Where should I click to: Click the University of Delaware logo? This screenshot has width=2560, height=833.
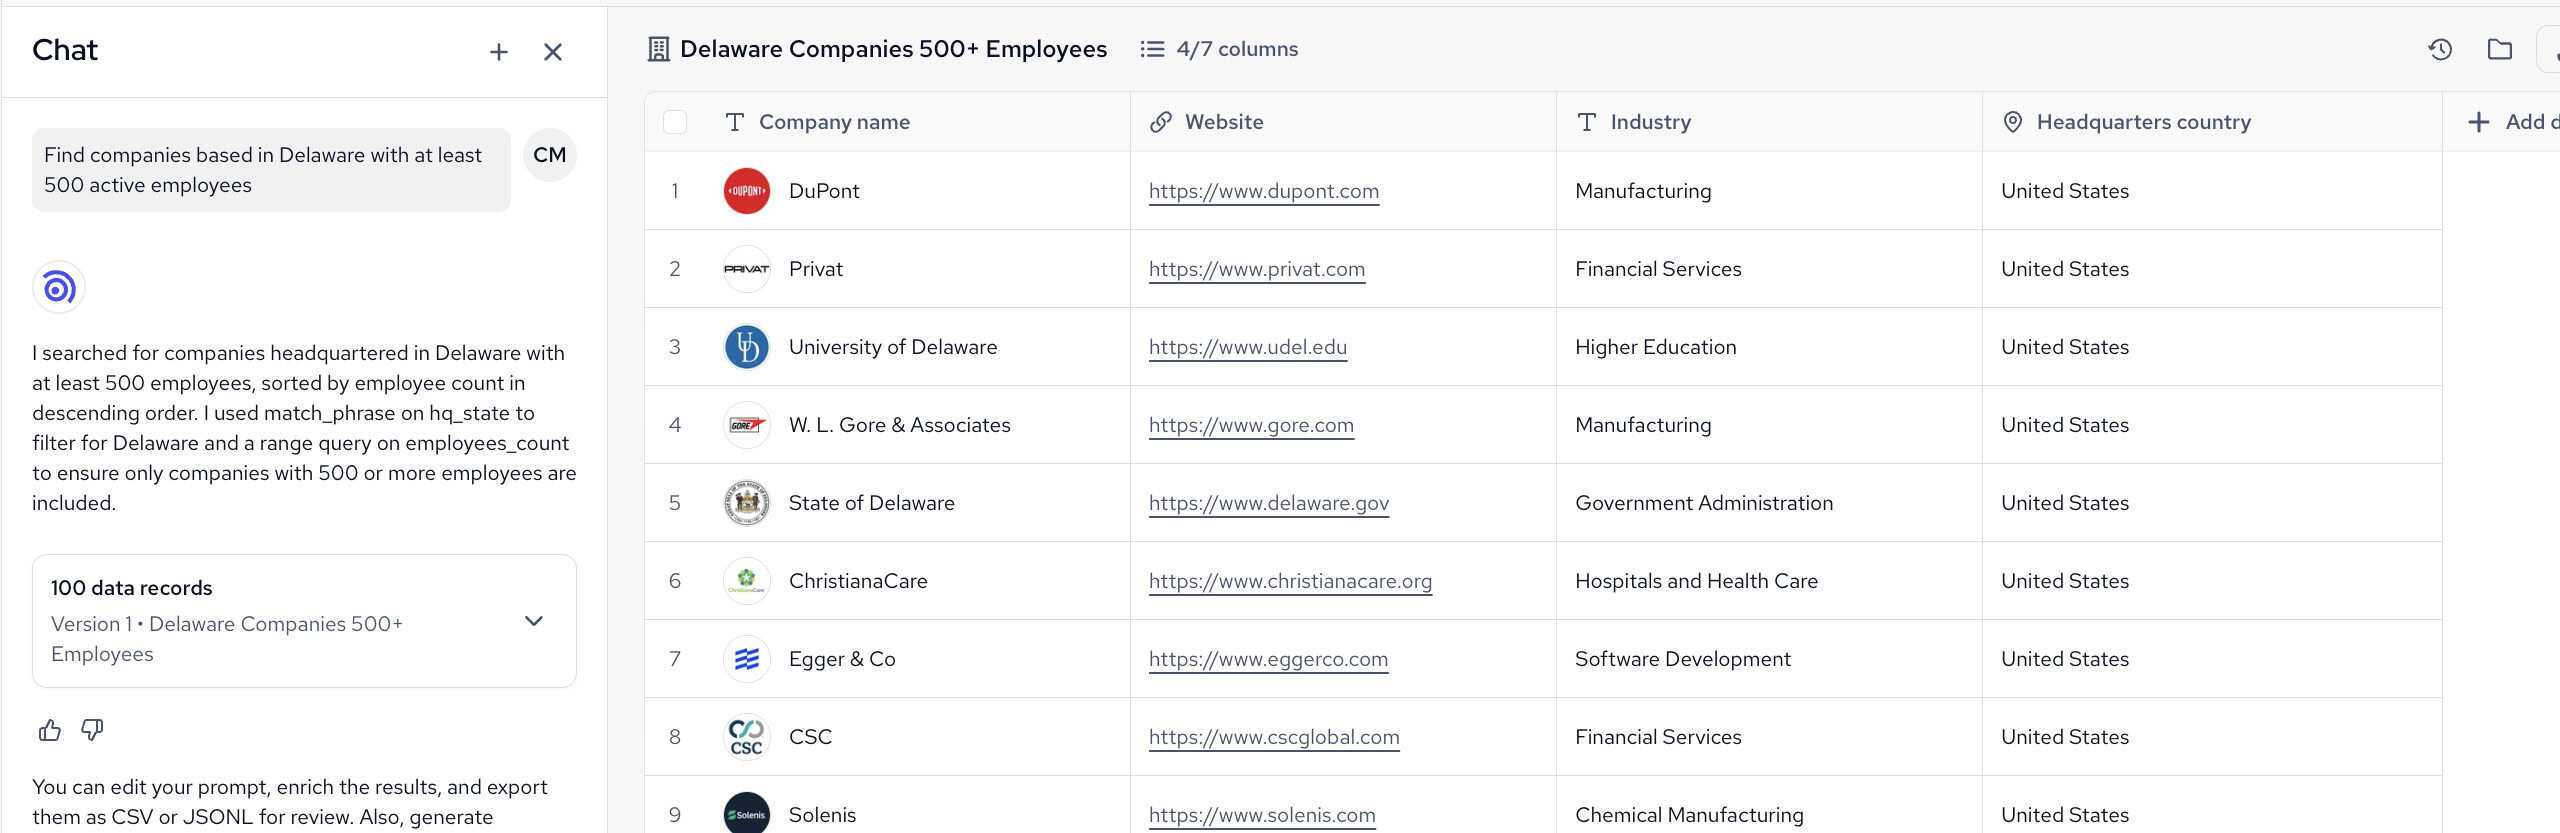[x=746, y=347]
